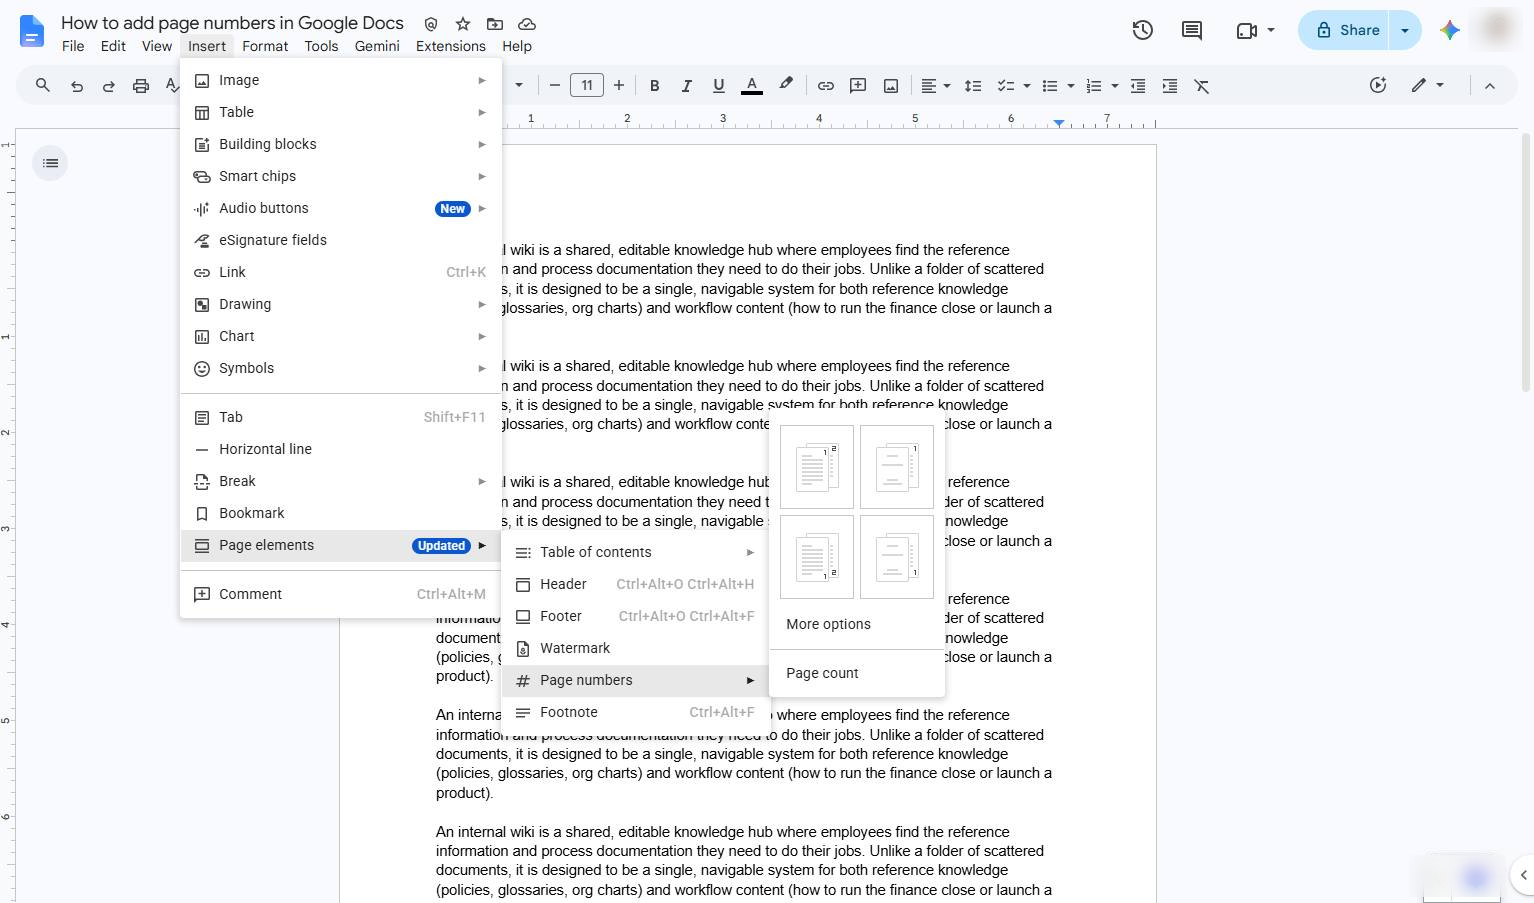Screen dimensions: 1534x903
Task: Click the Share button
Action: pos(1346,30)
